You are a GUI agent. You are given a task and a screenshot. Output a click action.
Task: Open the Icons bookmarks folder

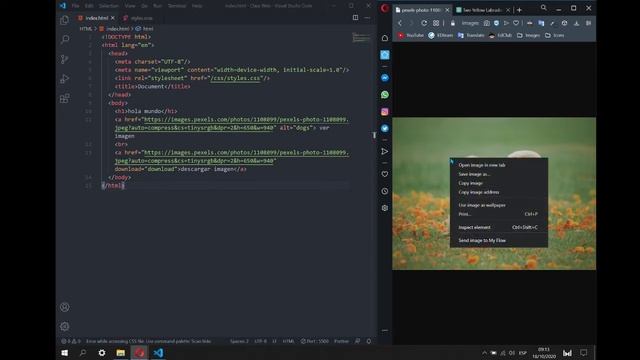pyautogui.click(x=554, y=36)
